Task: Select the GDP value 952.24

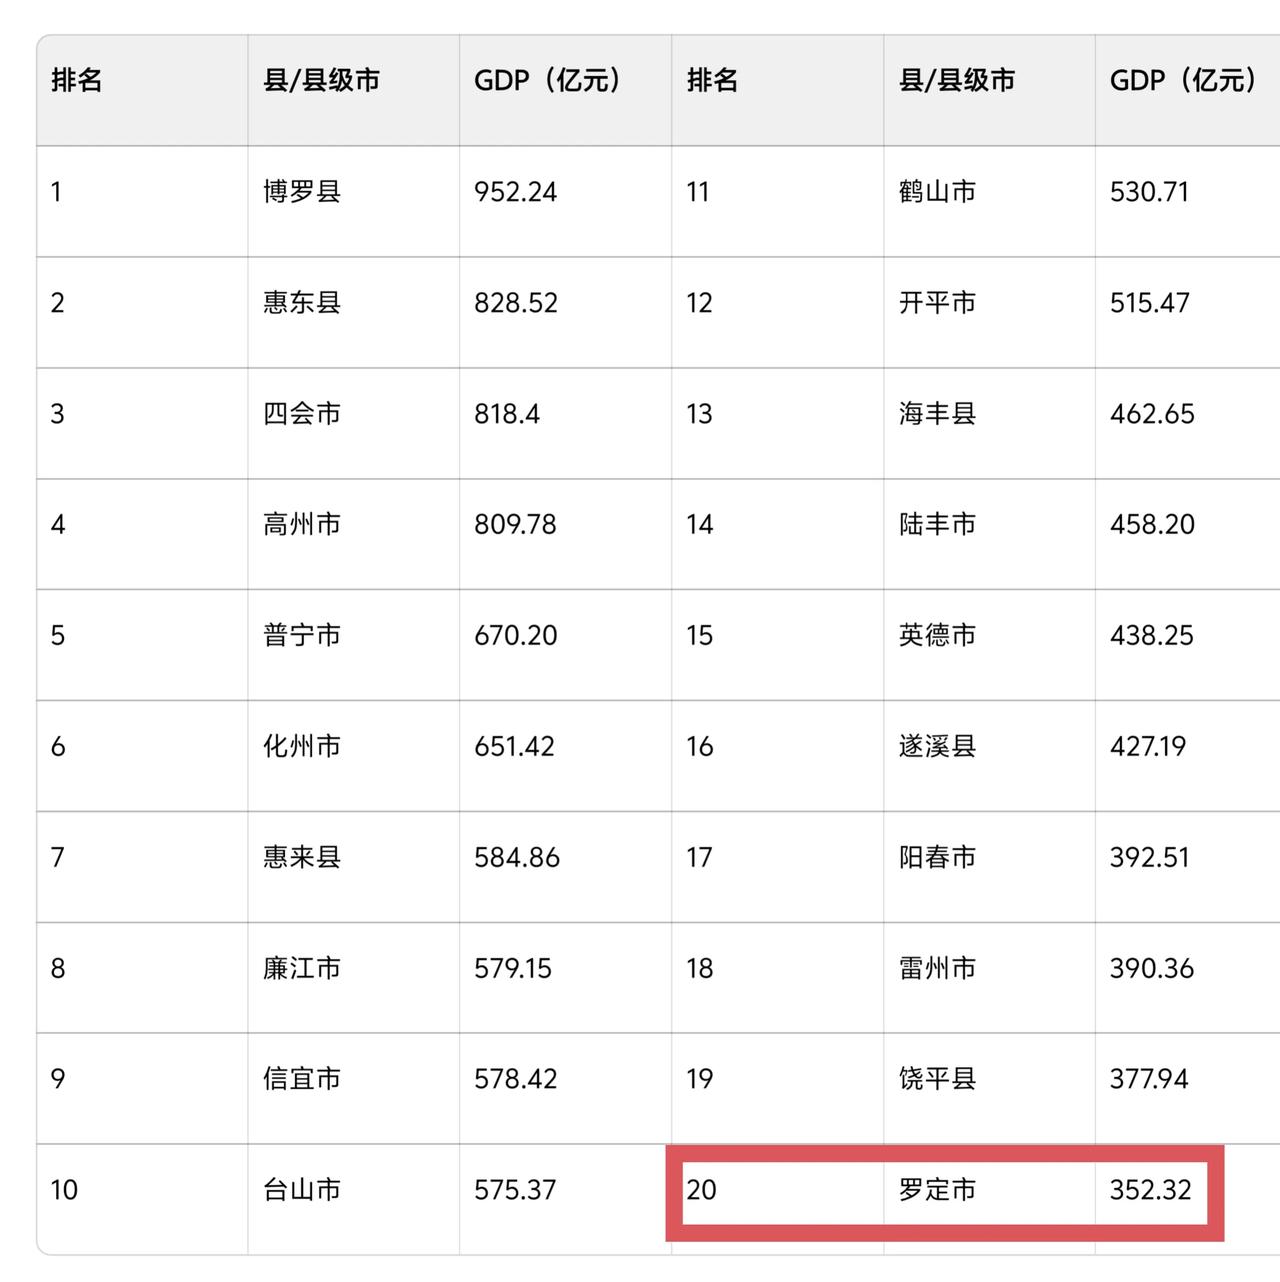Action: coord(516,191)
